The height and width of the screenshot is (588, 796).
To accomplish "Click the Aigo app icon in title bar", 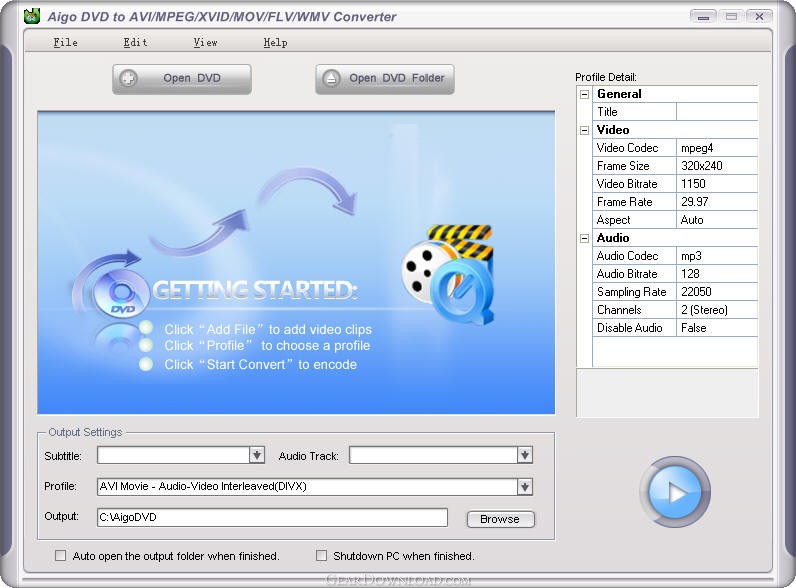I will click(32, 16).
